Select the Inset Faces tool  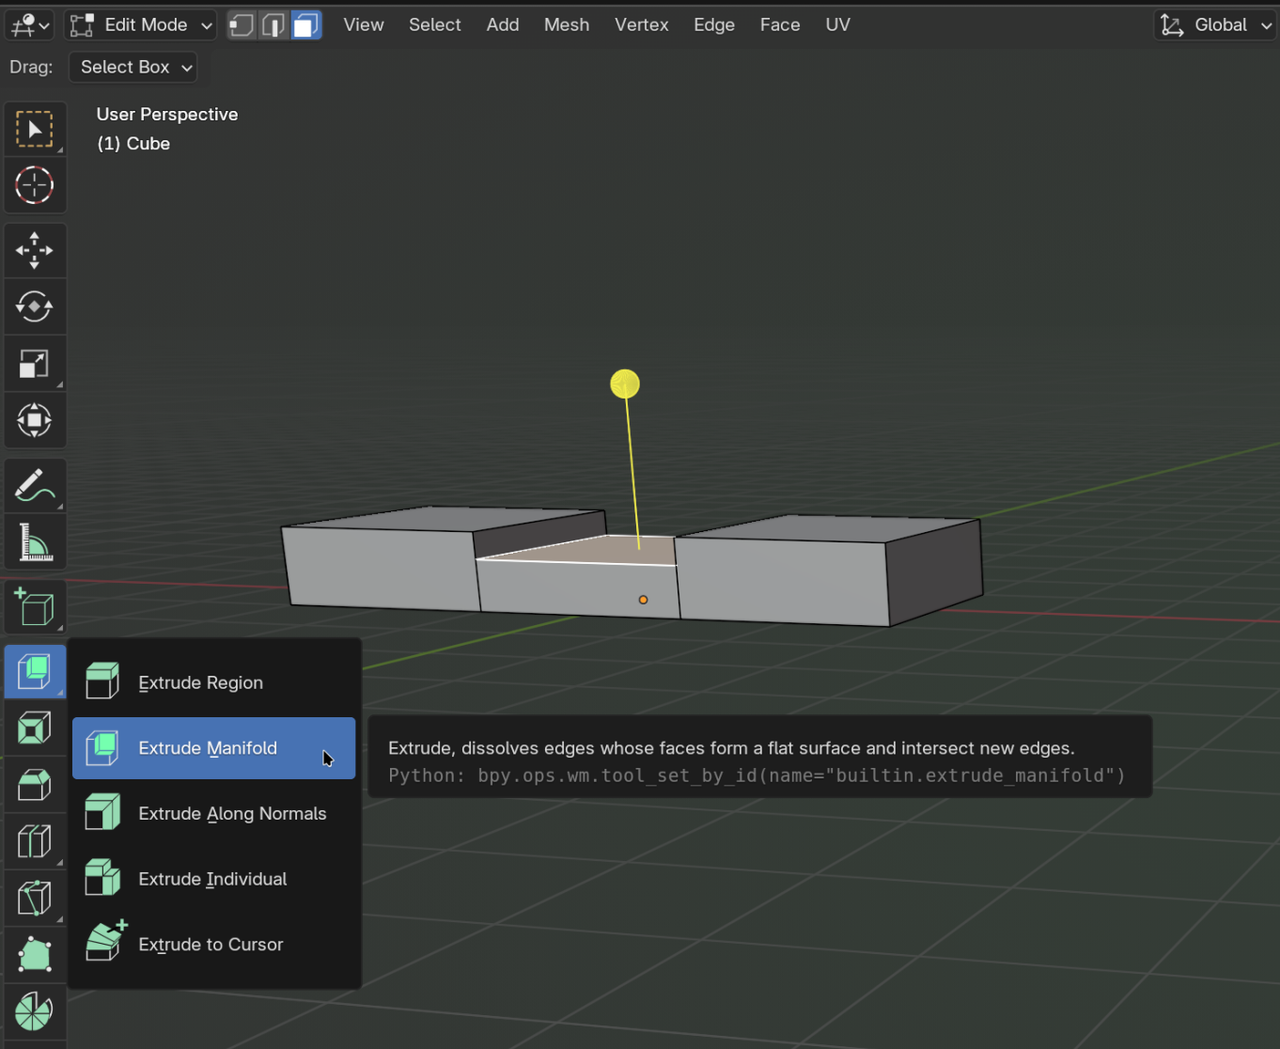(x=35, y=728)
